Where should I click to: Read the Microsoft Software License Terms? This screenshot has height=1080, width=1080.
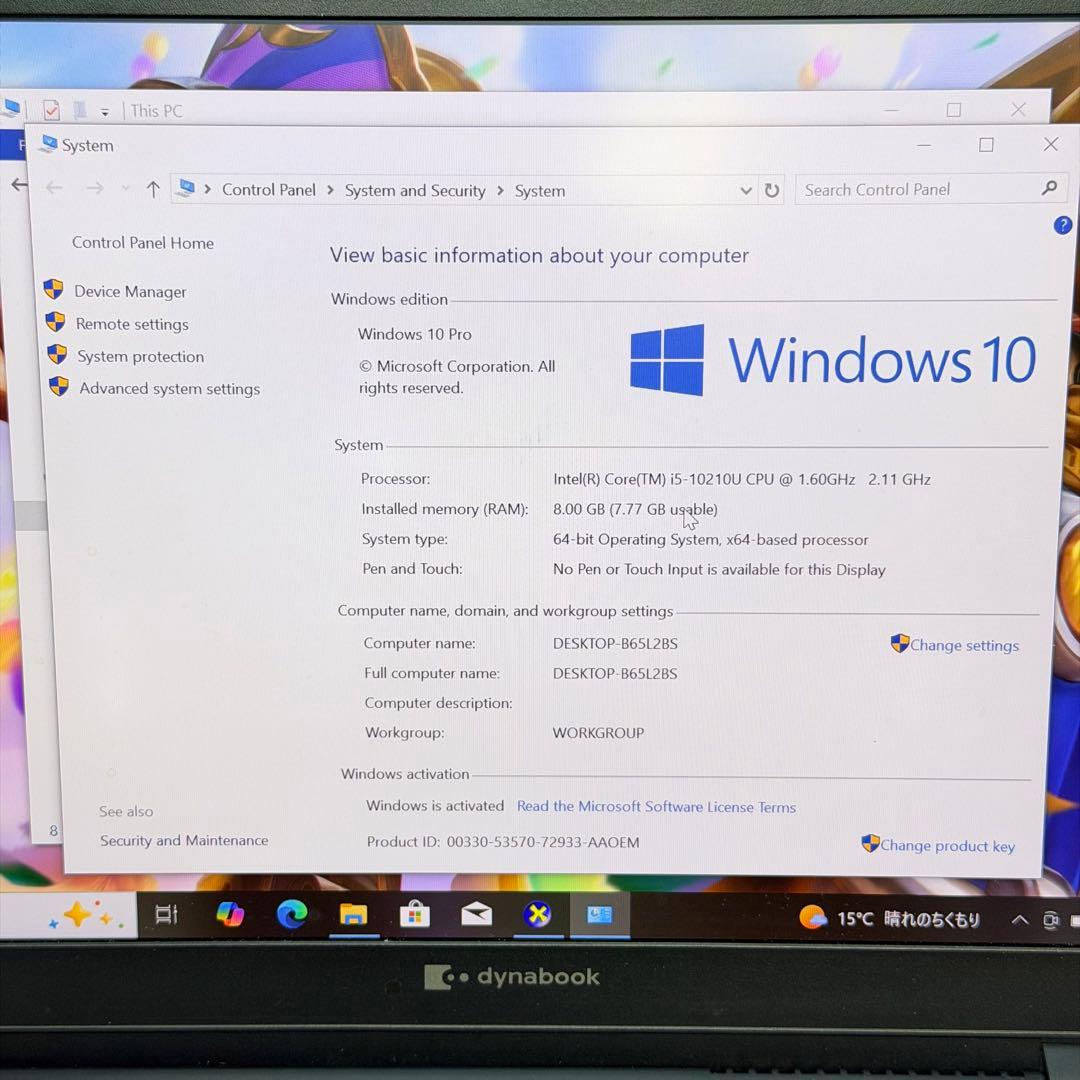point(656,807)
